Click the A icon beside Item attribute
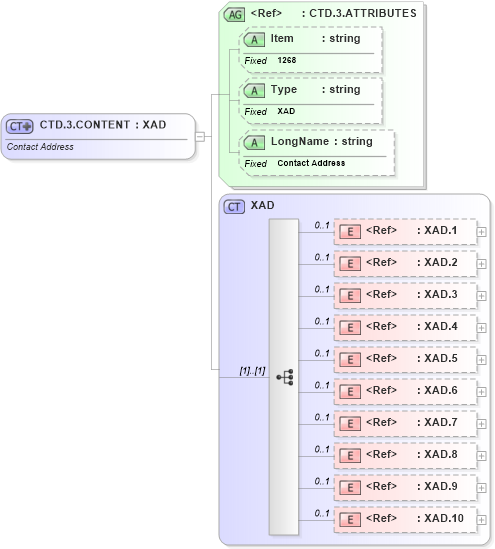The image size is (495, 549). click(254, 40)
